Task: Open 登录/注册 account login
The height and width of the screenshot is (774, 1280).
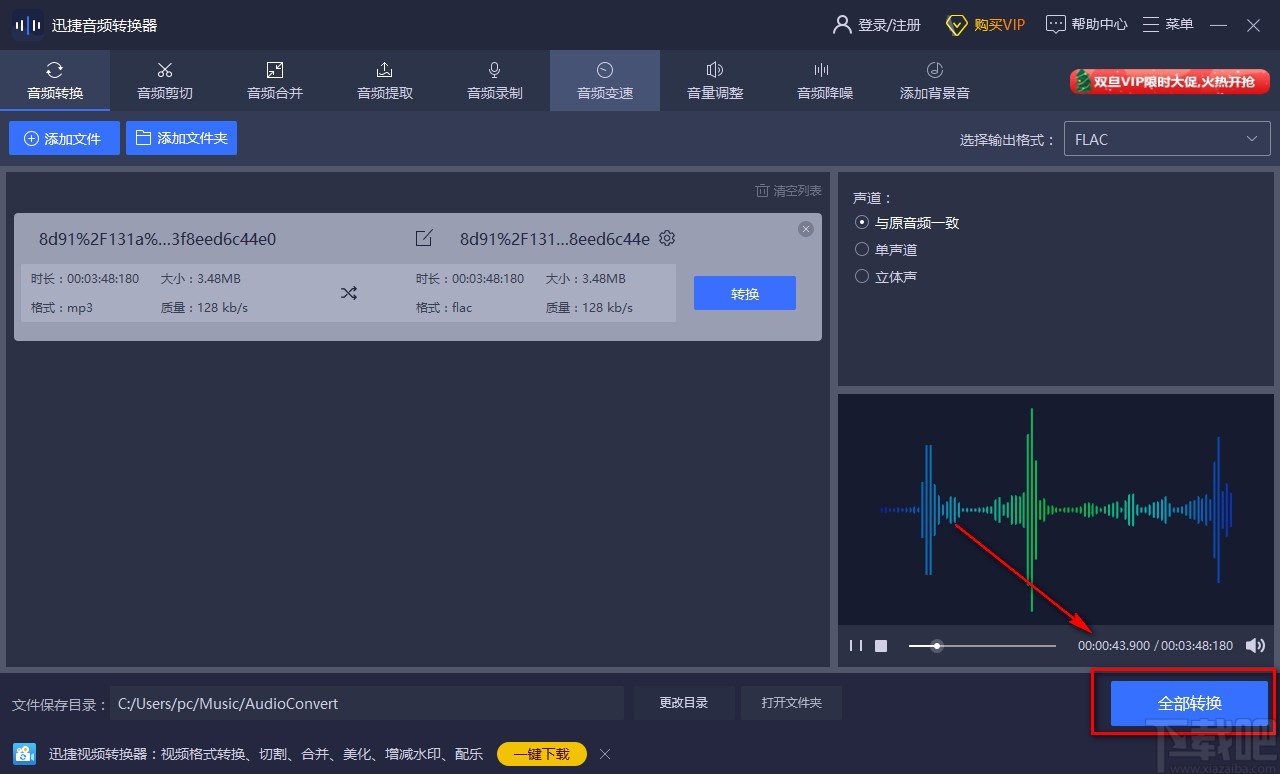Action: 877,24
